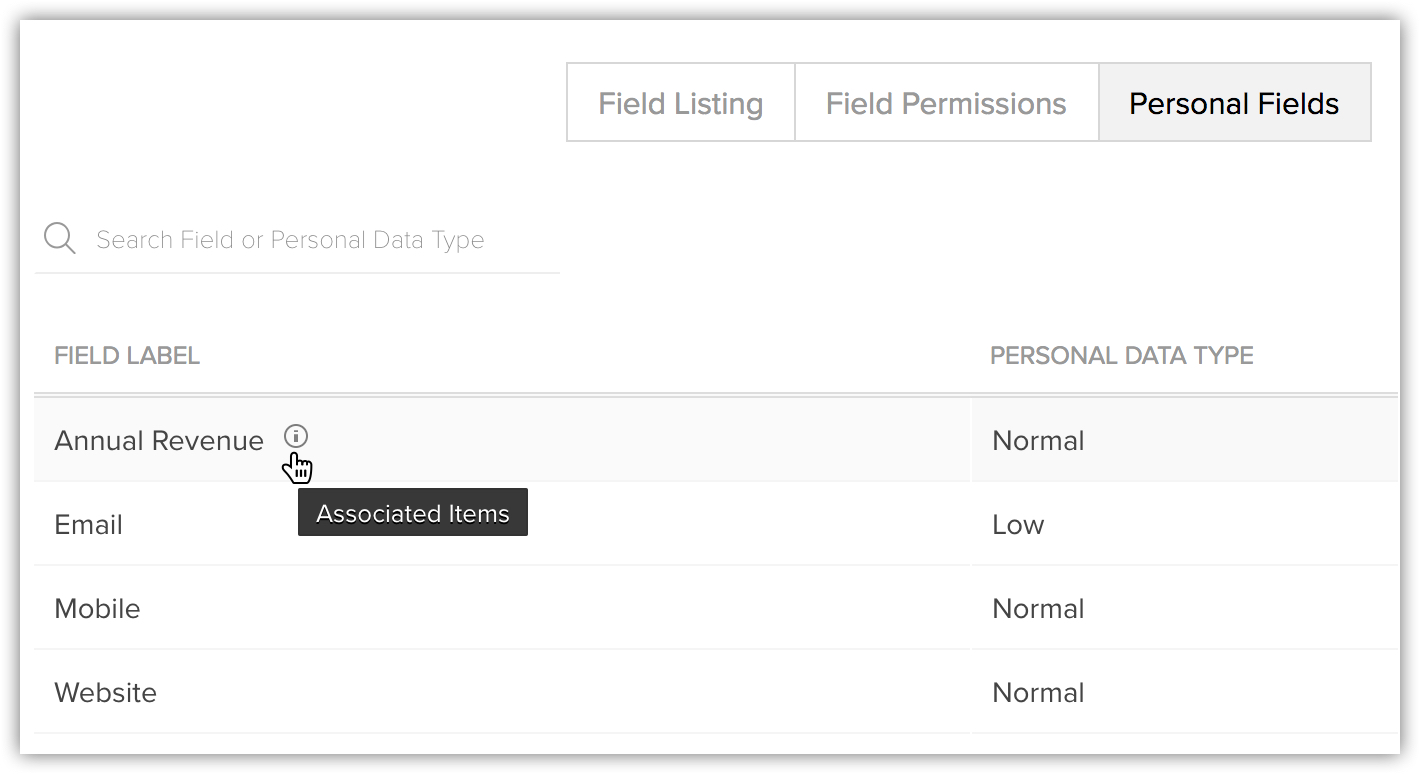Open the Field Permissions tab
This screenshot has height=774, width=1420.
pyautogui.click(x=946, y=103)
